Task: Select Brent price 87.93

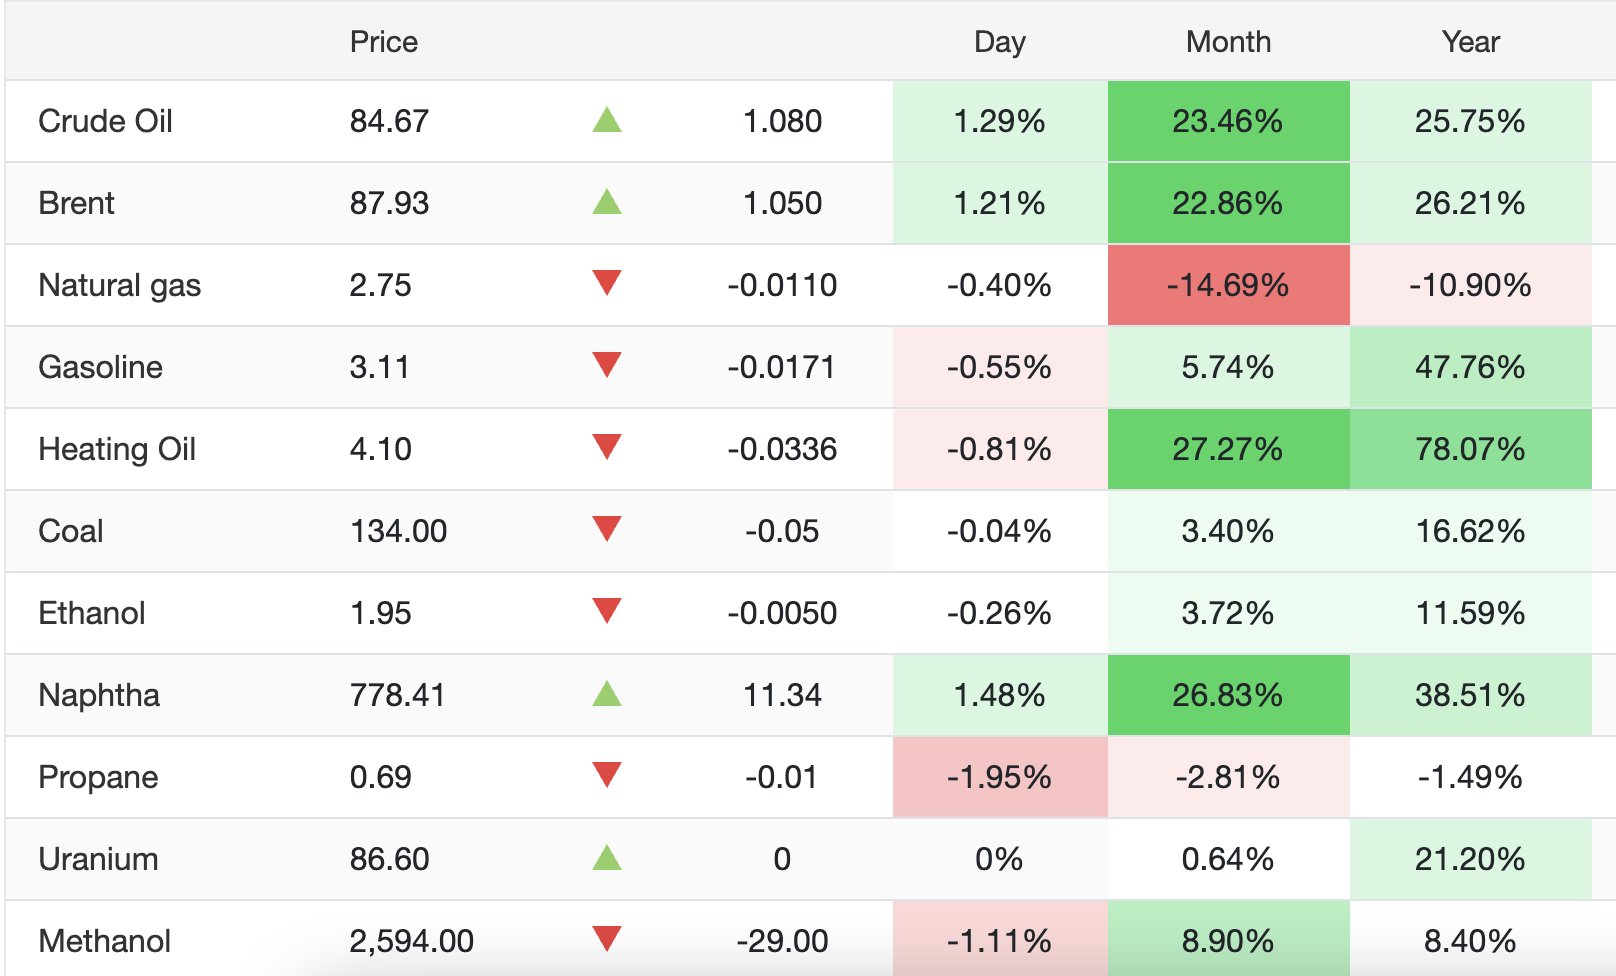Action: tap(389, 203)
